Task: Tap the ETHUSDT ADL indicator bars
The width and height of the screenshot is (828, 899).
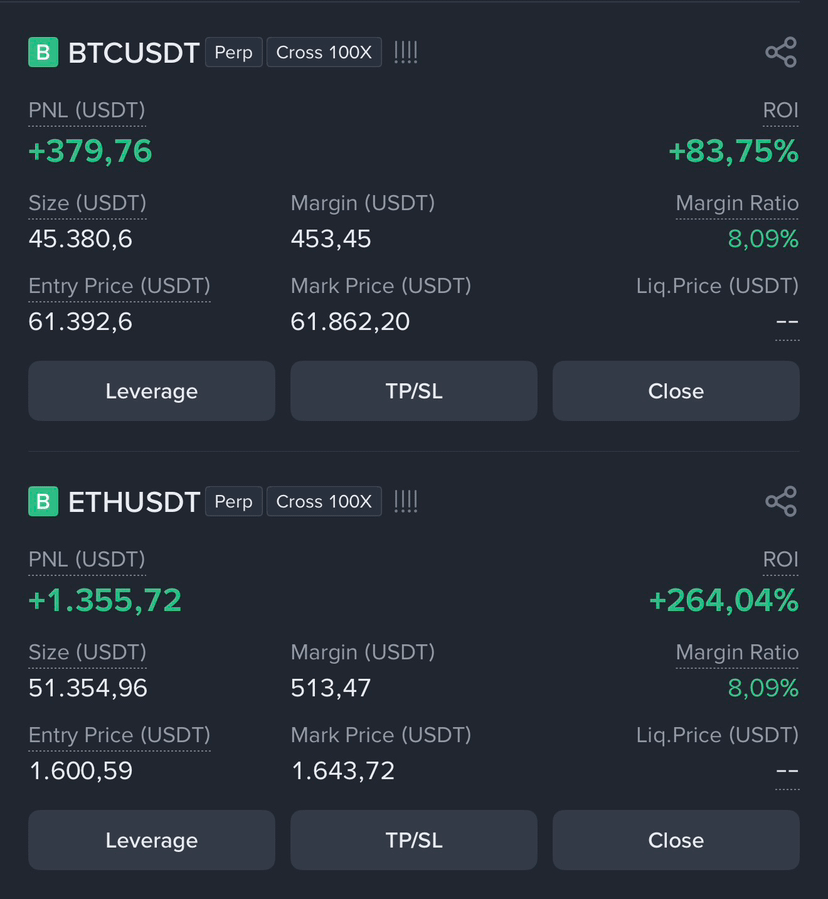Action: 405,501
